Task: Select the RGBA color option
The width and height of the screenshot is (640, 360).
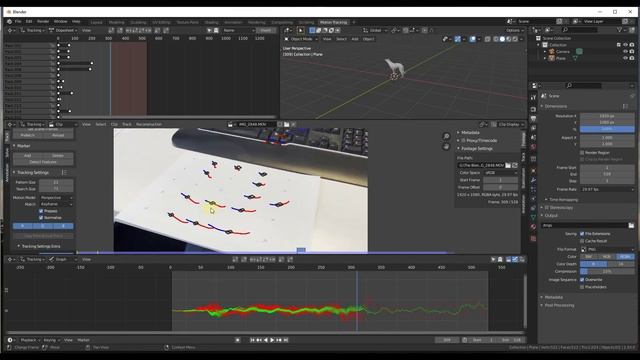Action: [625, 257]
